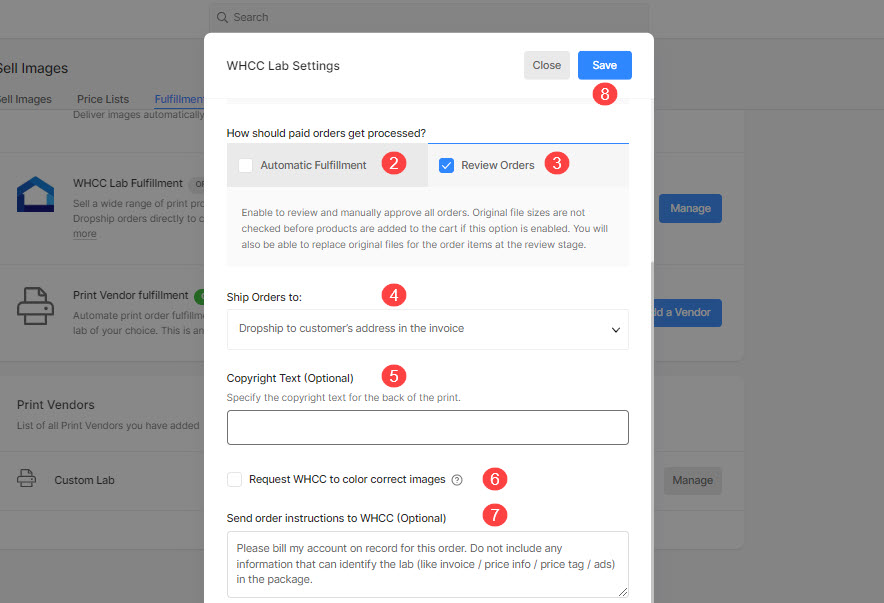Click the Print Vendor fulfillment printer icon
Screen dimensions: 884x603
tap(36, 306)
